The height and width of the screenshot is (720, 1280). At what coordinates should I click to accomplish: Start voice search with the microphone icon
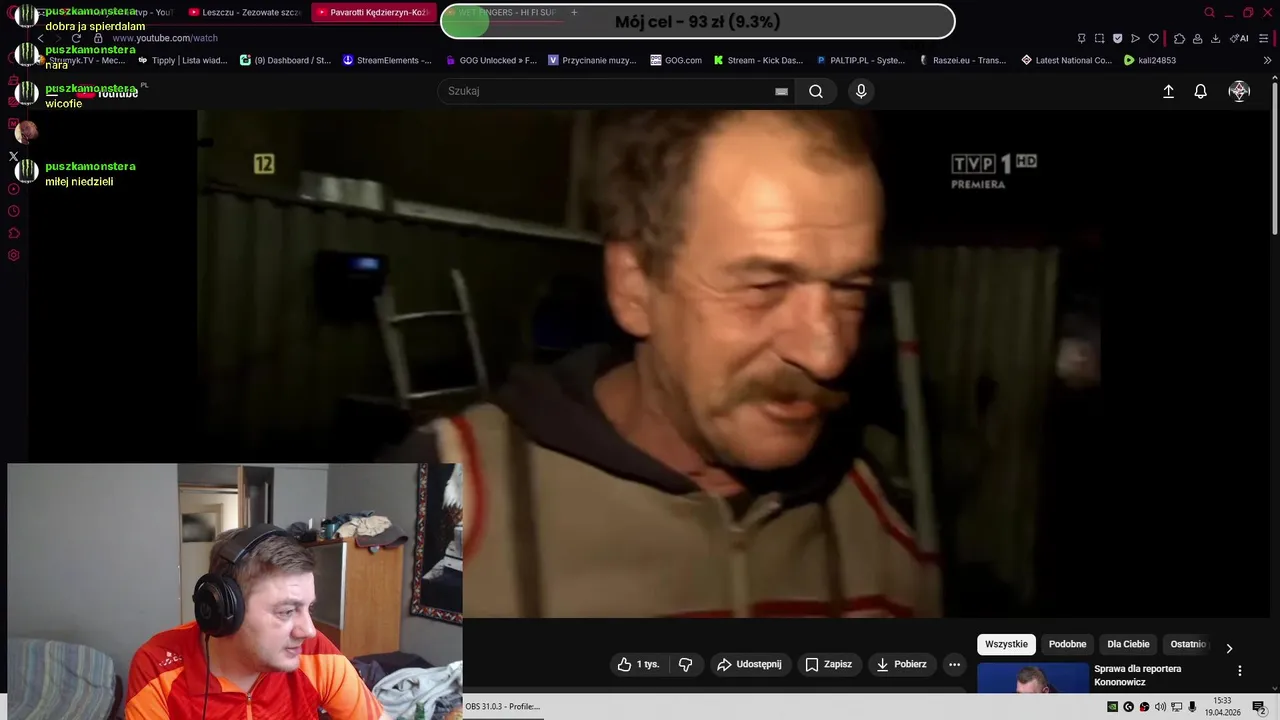(x=861, y=91)
